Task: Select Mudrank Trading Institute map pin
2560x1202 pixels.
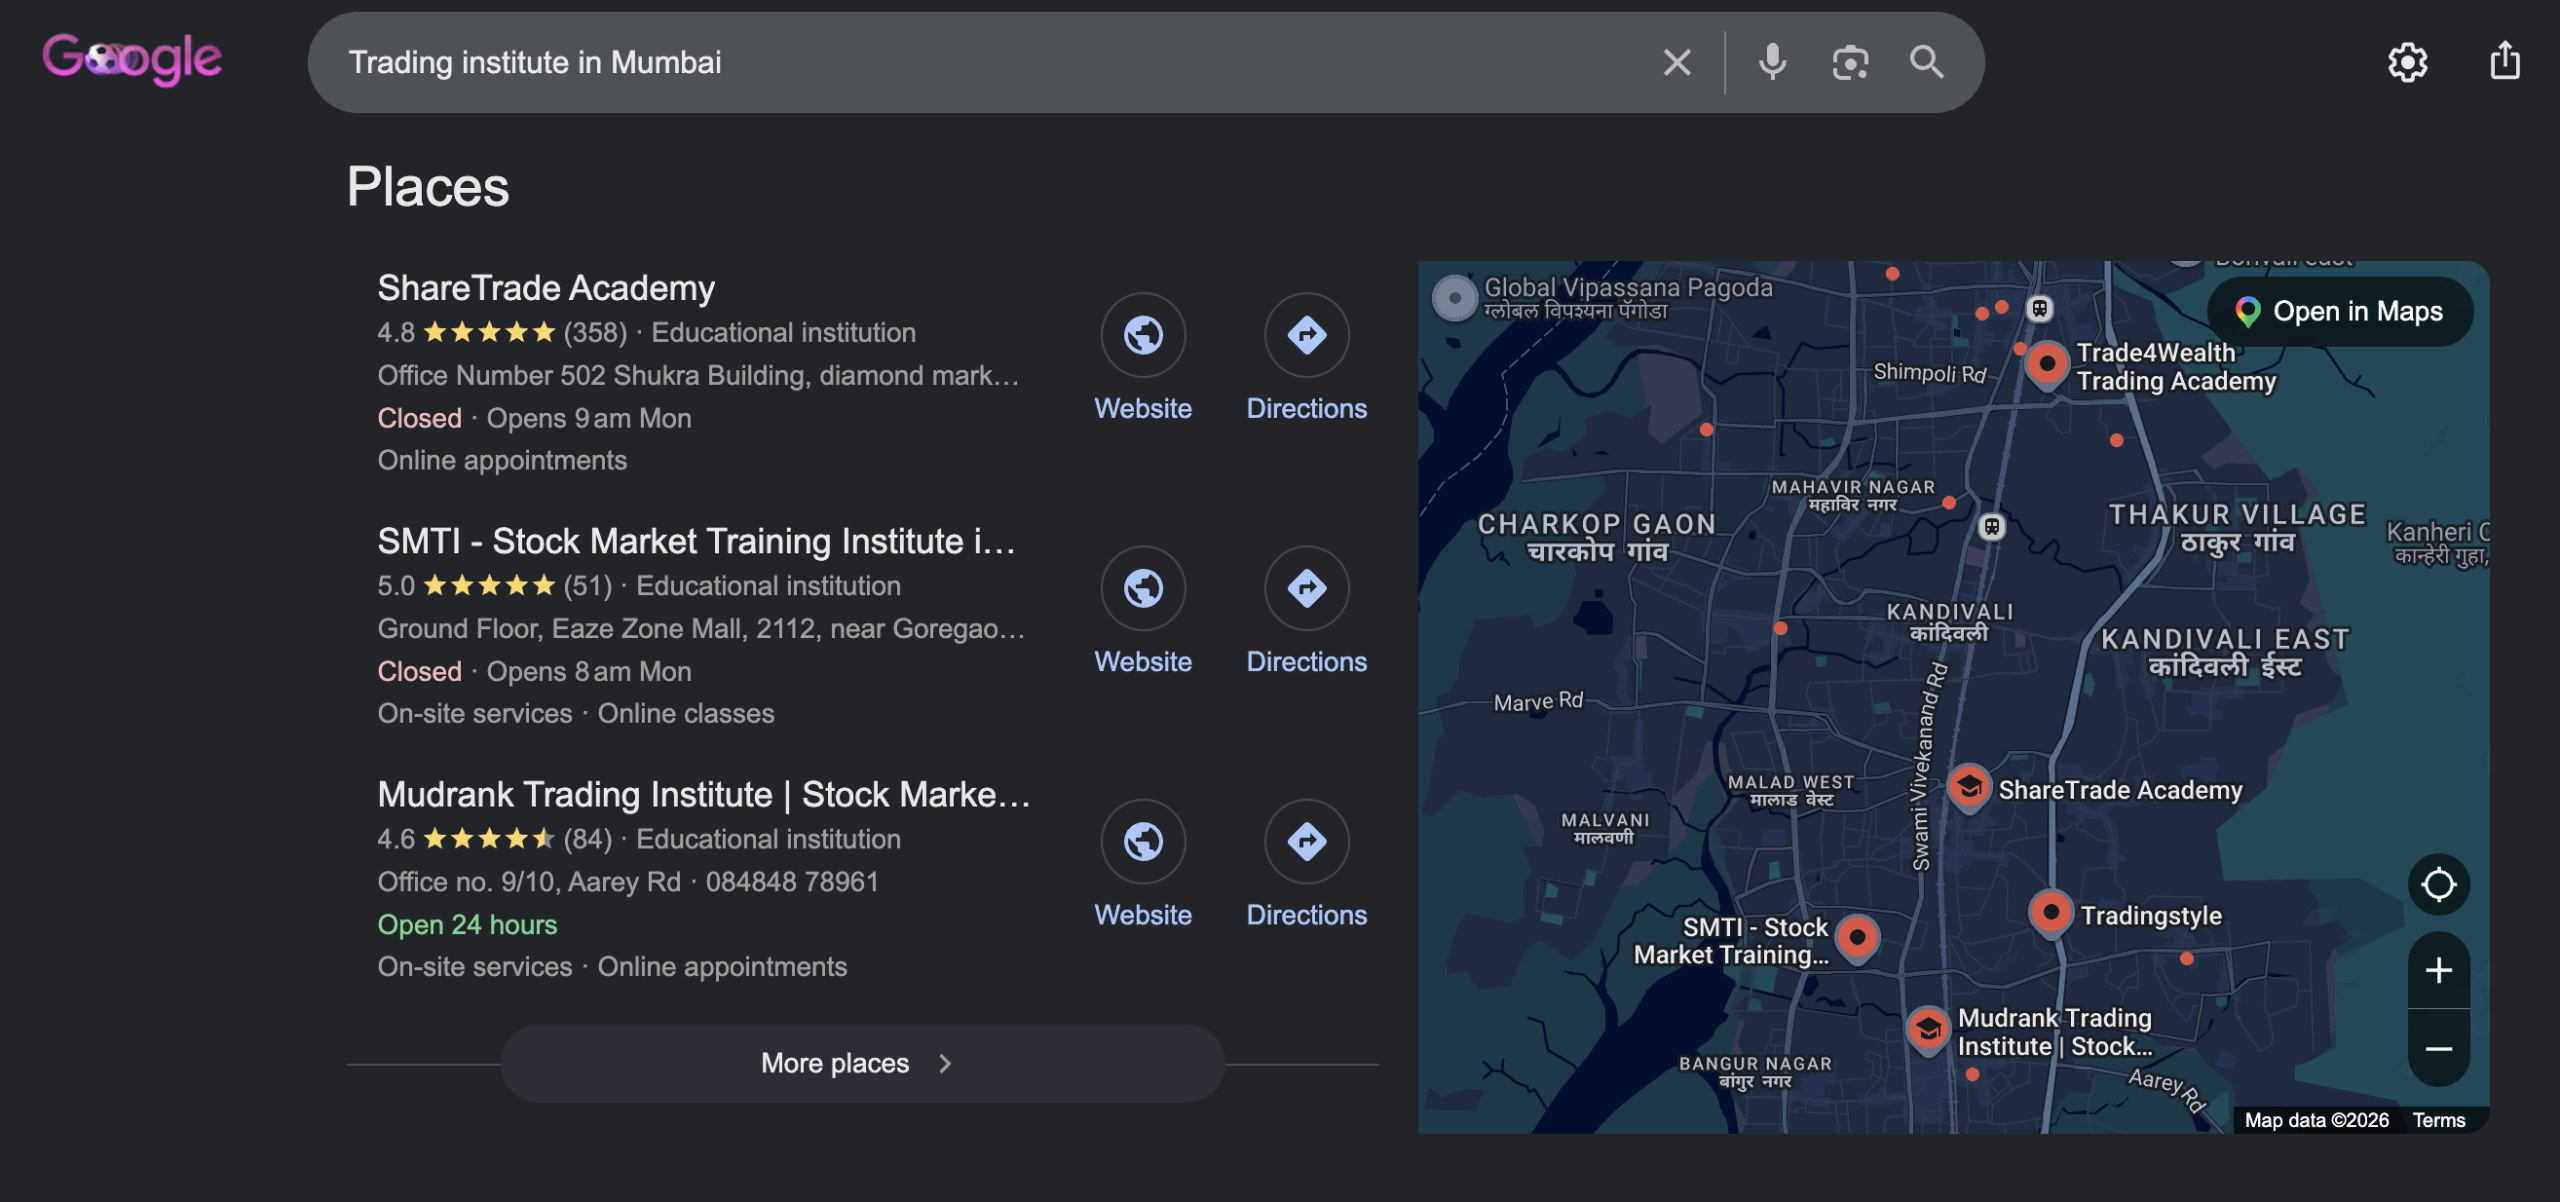Action: (1928, 1030)
